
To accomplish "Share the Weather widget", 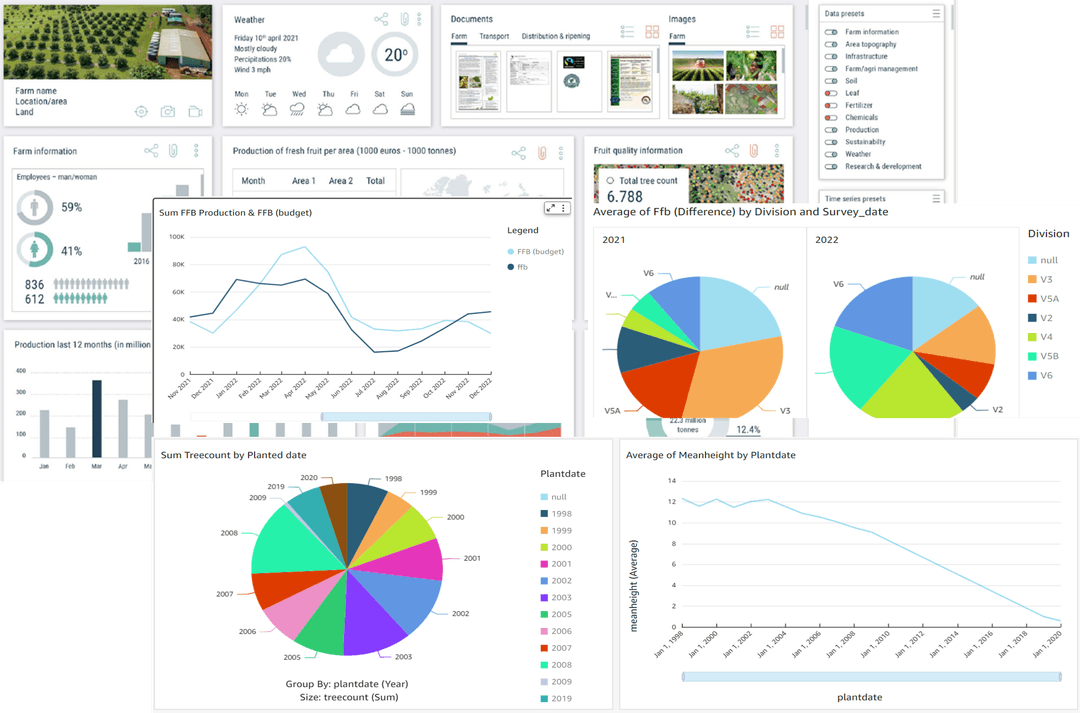I will 381,19.
